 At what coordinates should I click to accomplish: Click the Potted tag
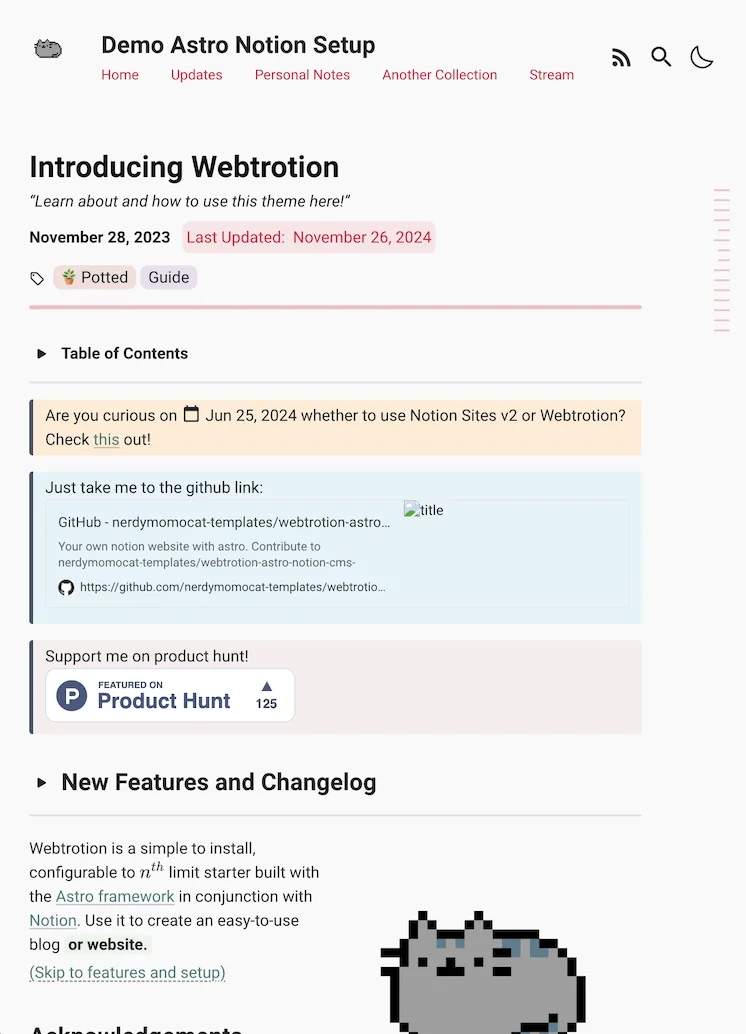(95, 277)
